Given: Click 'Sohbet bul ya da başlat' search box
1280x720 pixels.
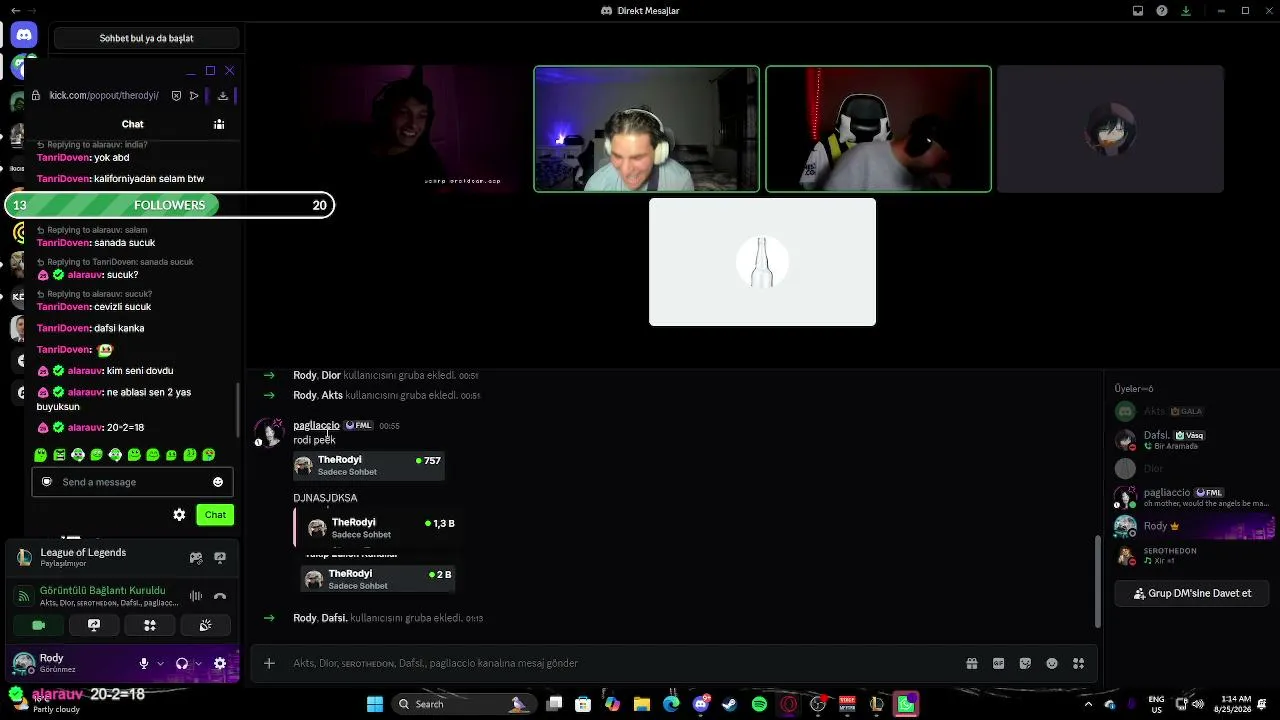Looking at the screenshot, I should click(x=146, y=38).
